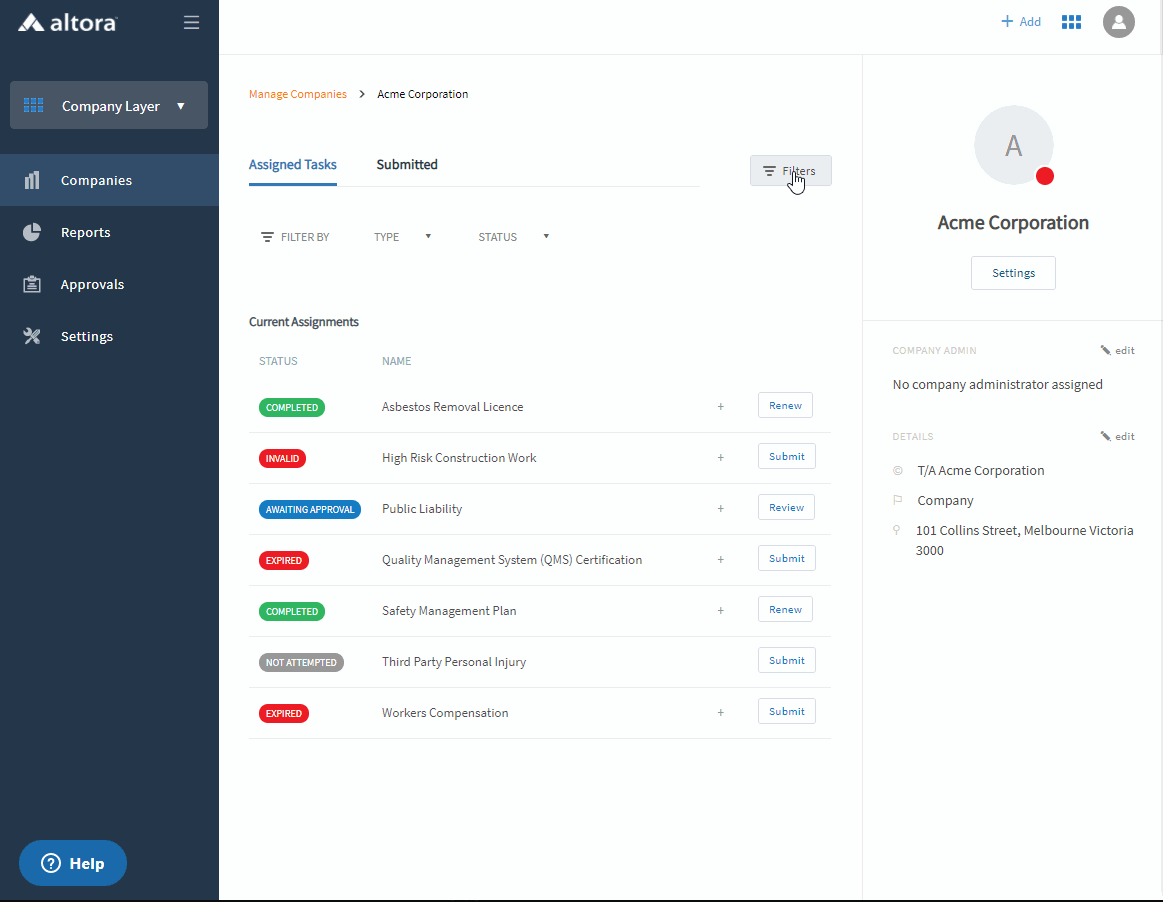This screenshot has height=902, width=1163.
Task: Open the apps grid icon
Action: point(1071,22)
